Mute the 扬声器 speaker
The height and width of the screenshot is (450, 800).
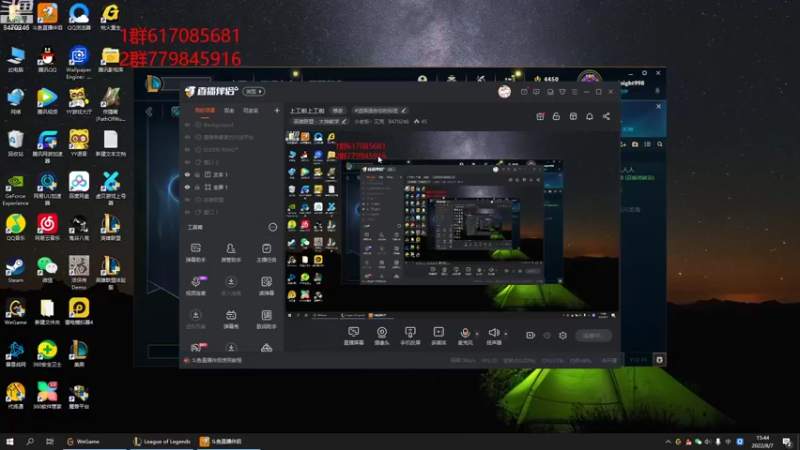point(493,336)
